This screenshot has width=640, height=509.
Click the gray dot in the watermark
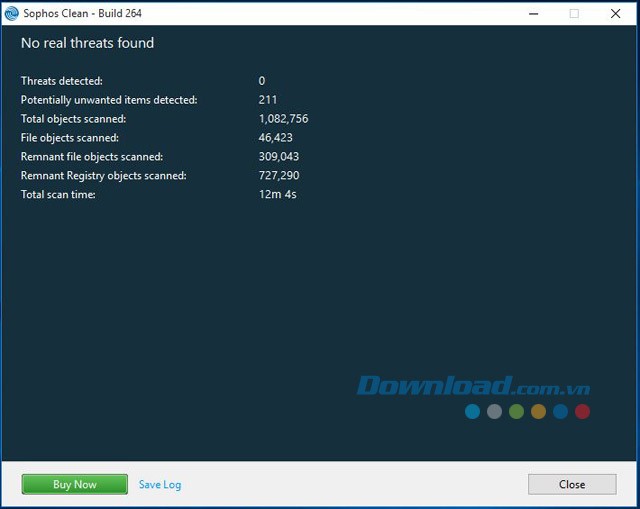point(494,411)
